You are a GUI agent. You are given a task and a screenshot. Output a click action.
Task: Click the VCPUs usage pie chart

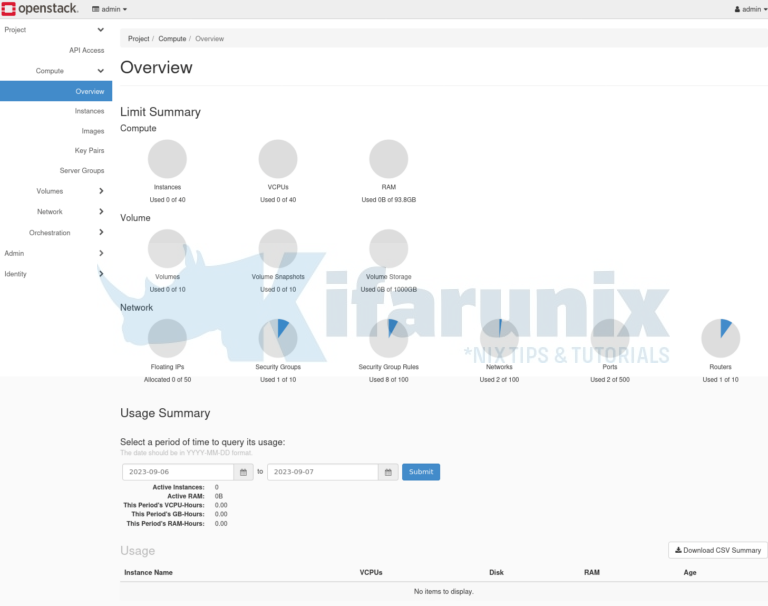click(x=278, y=159)
